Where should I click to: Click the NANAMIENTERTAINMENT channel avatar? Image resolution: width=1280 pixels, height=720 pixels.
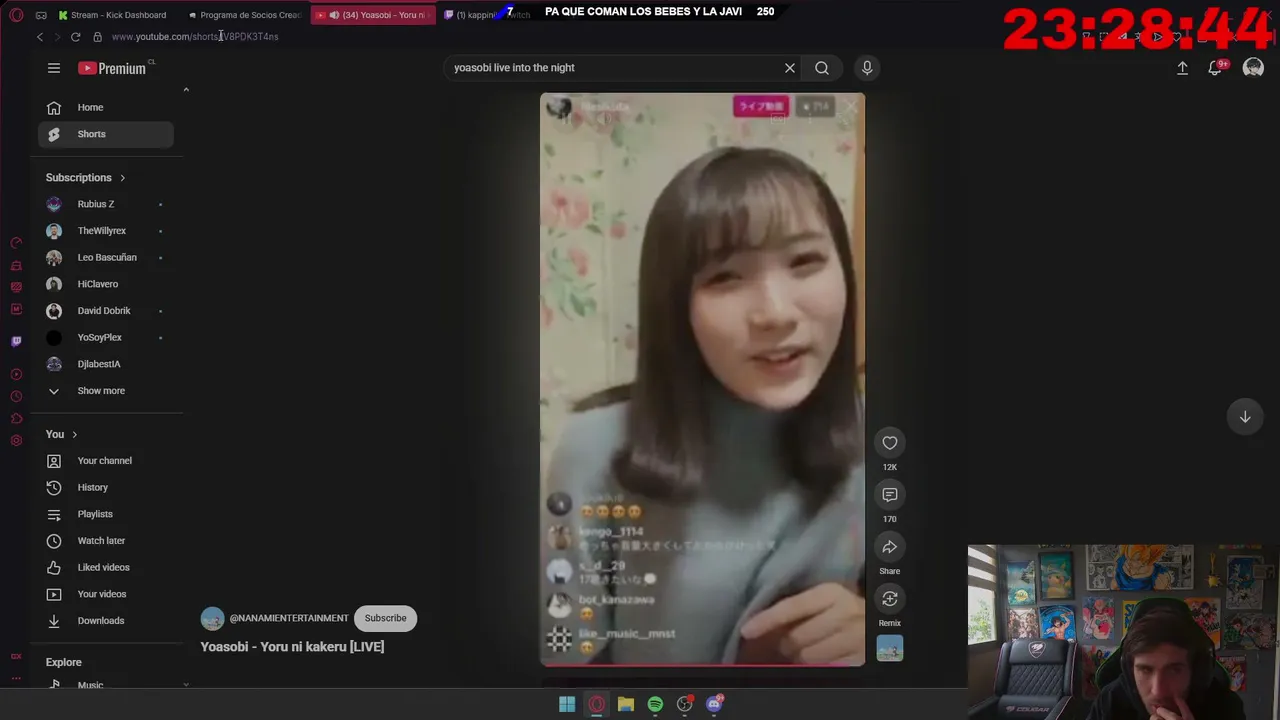(212, 618)
